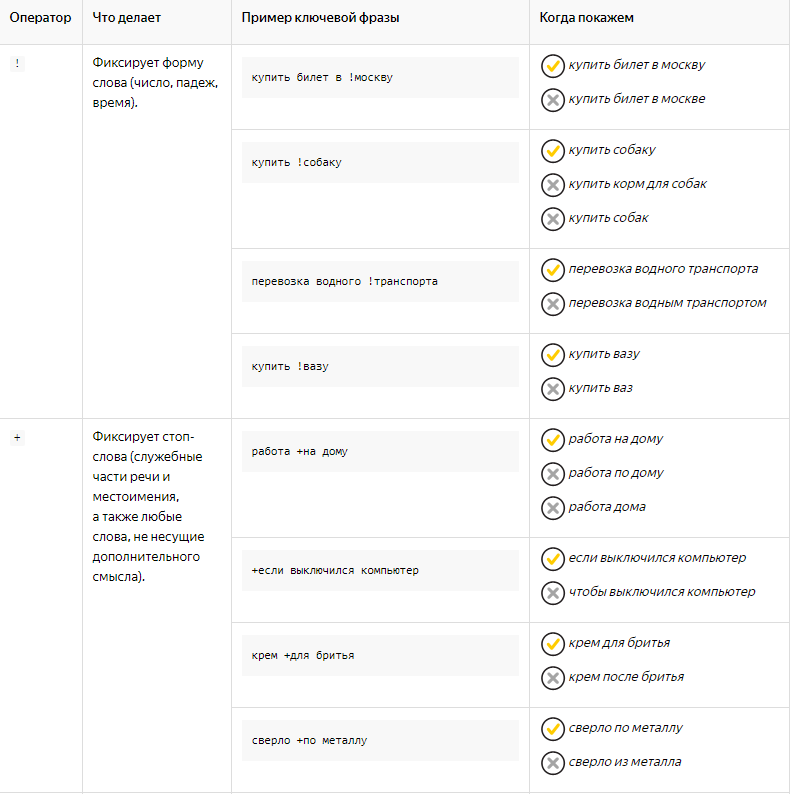Screen dimensions: 792x794
Task: Click the 'сверло +по металлу' code example
Action: pos(310,740)
